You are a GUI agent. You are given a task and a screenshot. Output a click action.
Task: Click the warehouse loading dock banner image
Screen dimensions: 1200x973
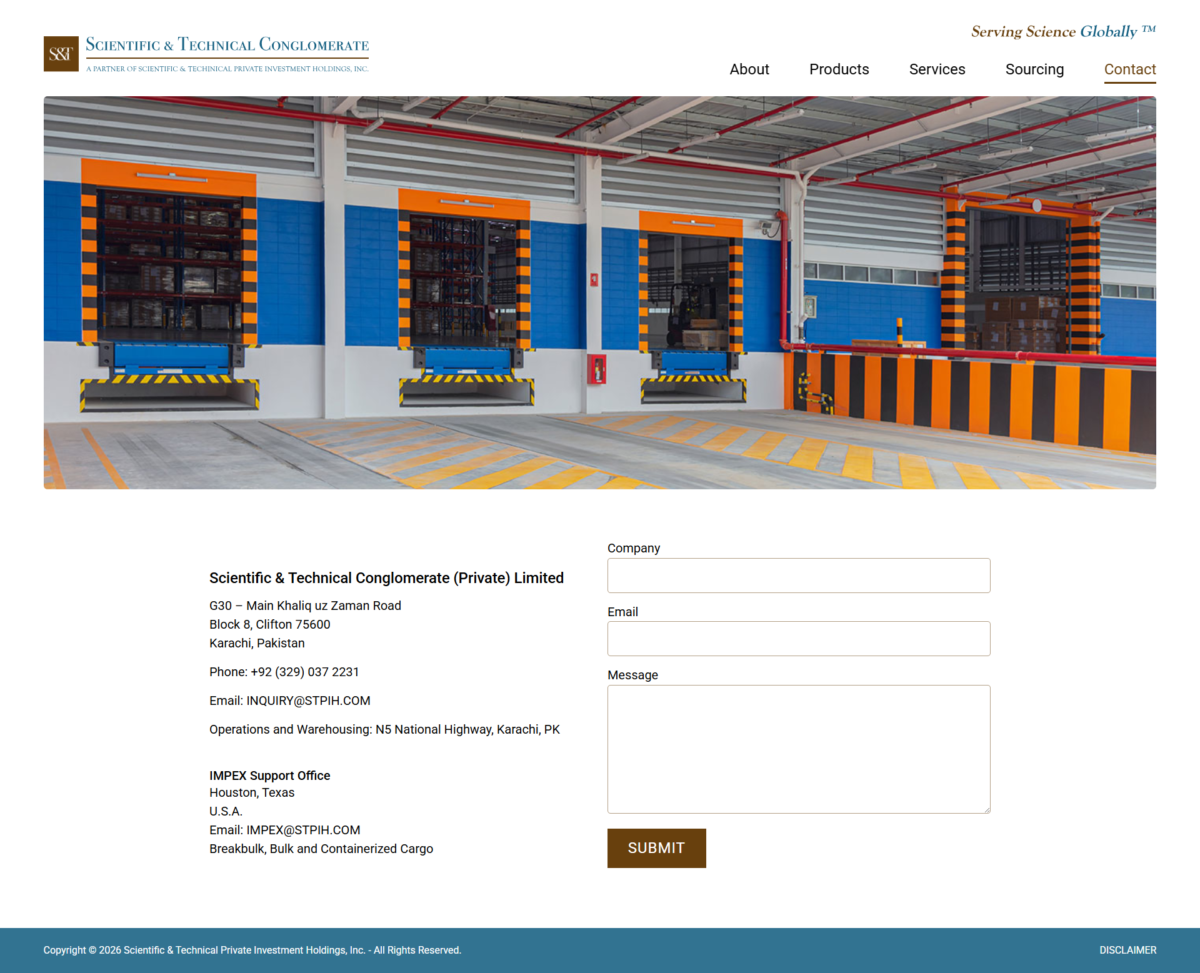(600, 293)
